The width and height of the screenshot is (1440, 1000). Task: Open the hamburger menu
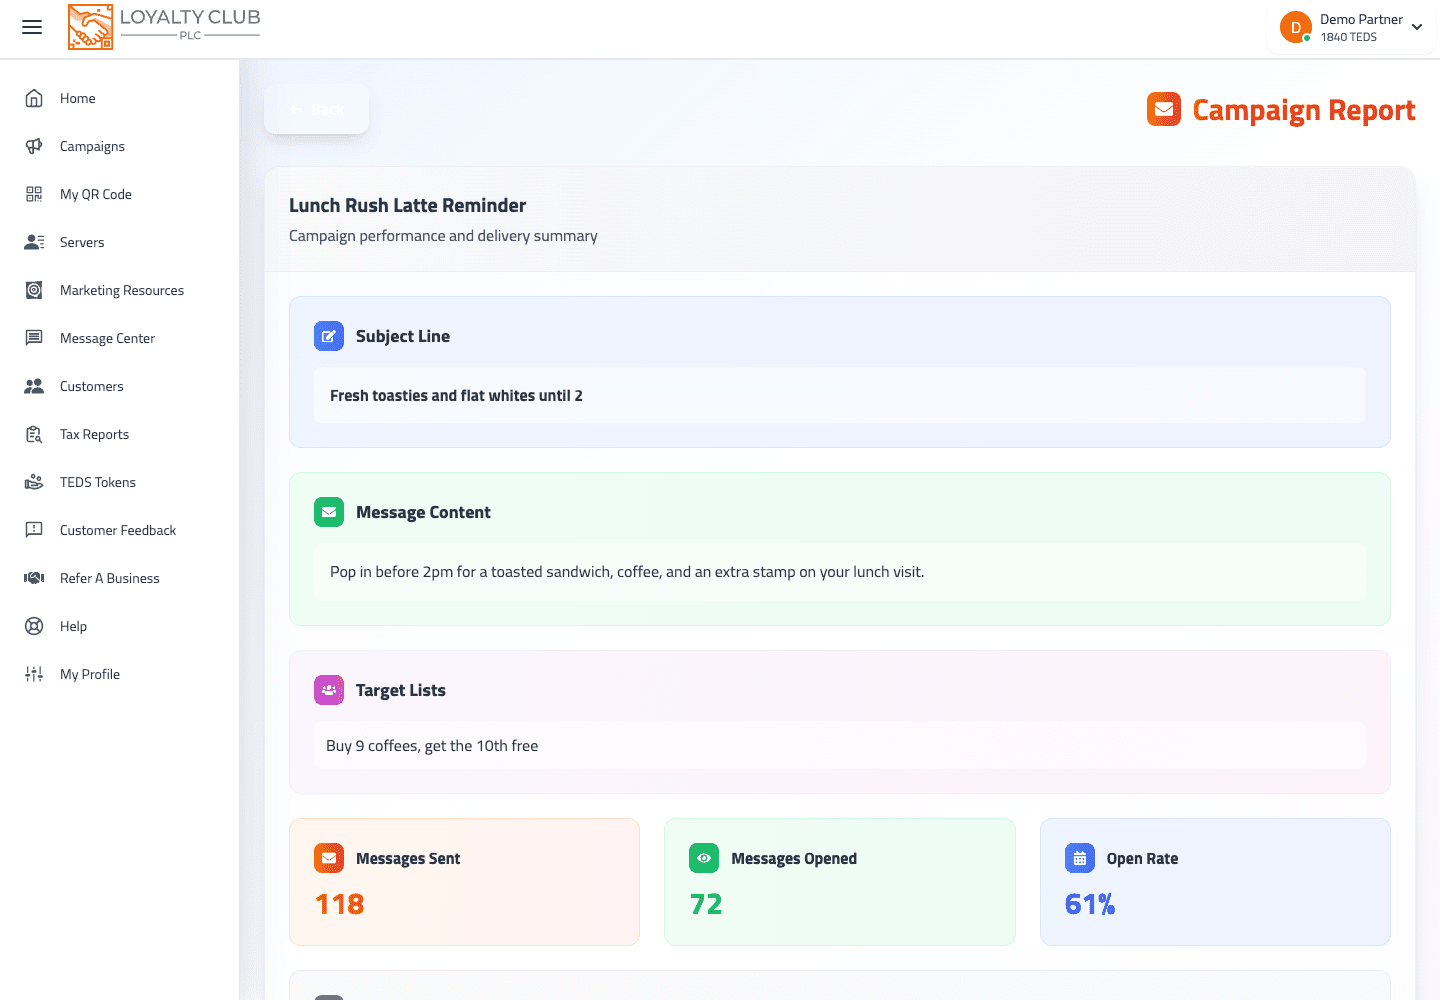[32, 27]
